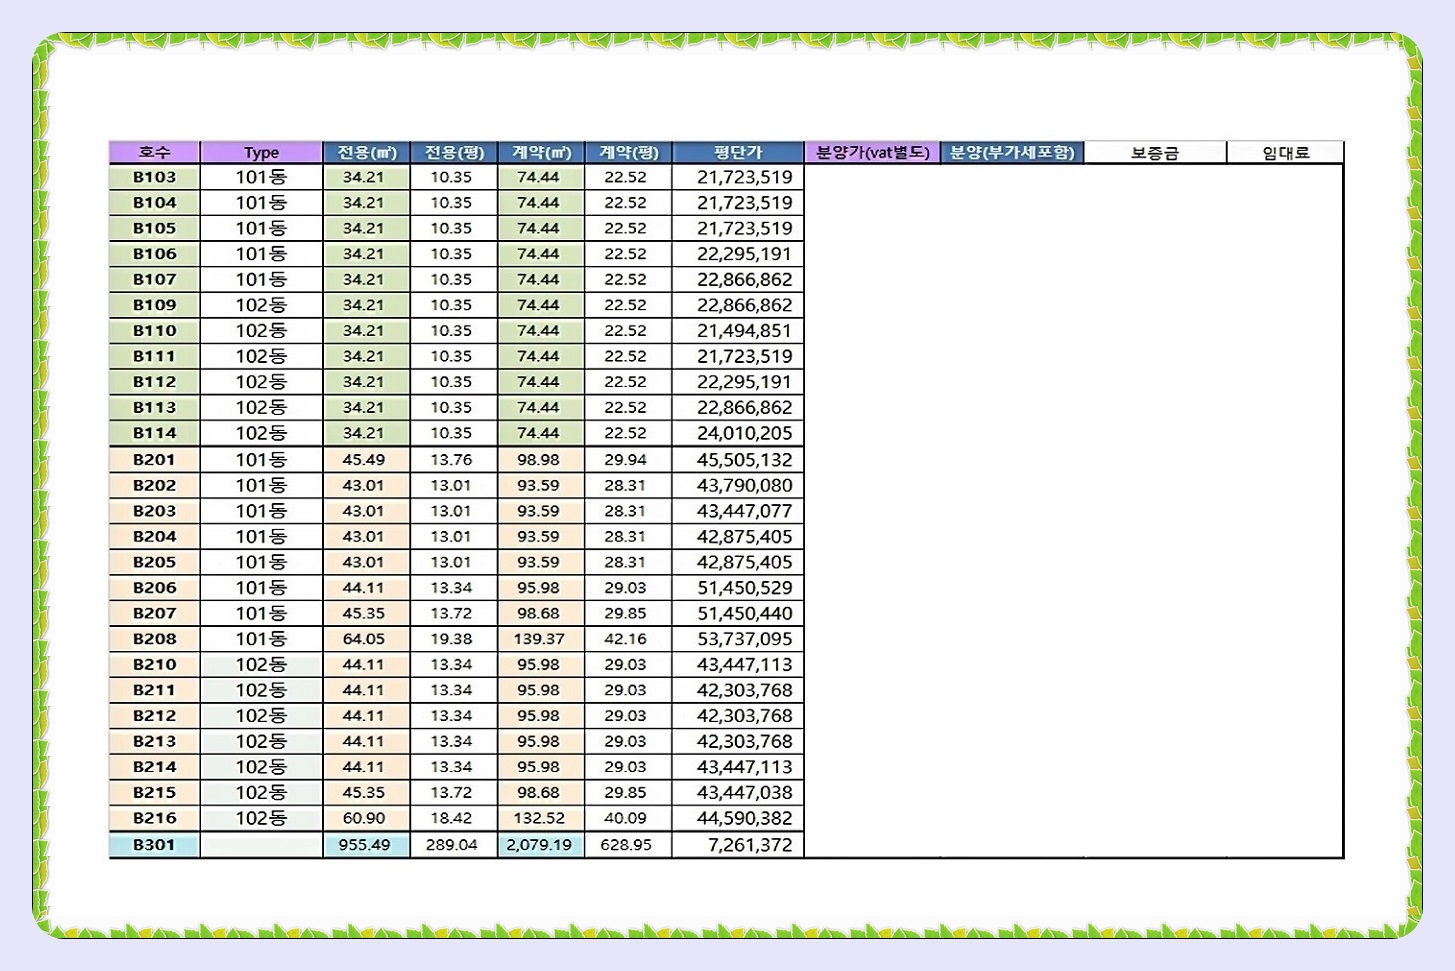The image size is (1455, 971).
Task: Select the 보증금 column header
Action: point(1155,152)
